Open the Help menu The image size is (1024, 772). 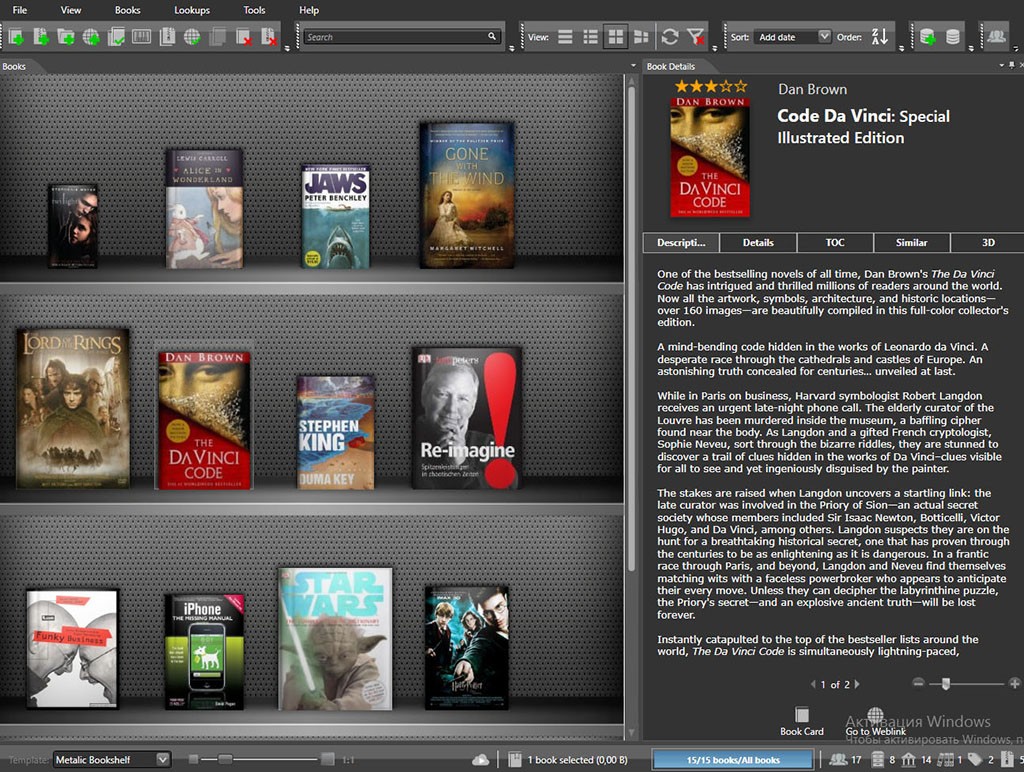(309, 10)
